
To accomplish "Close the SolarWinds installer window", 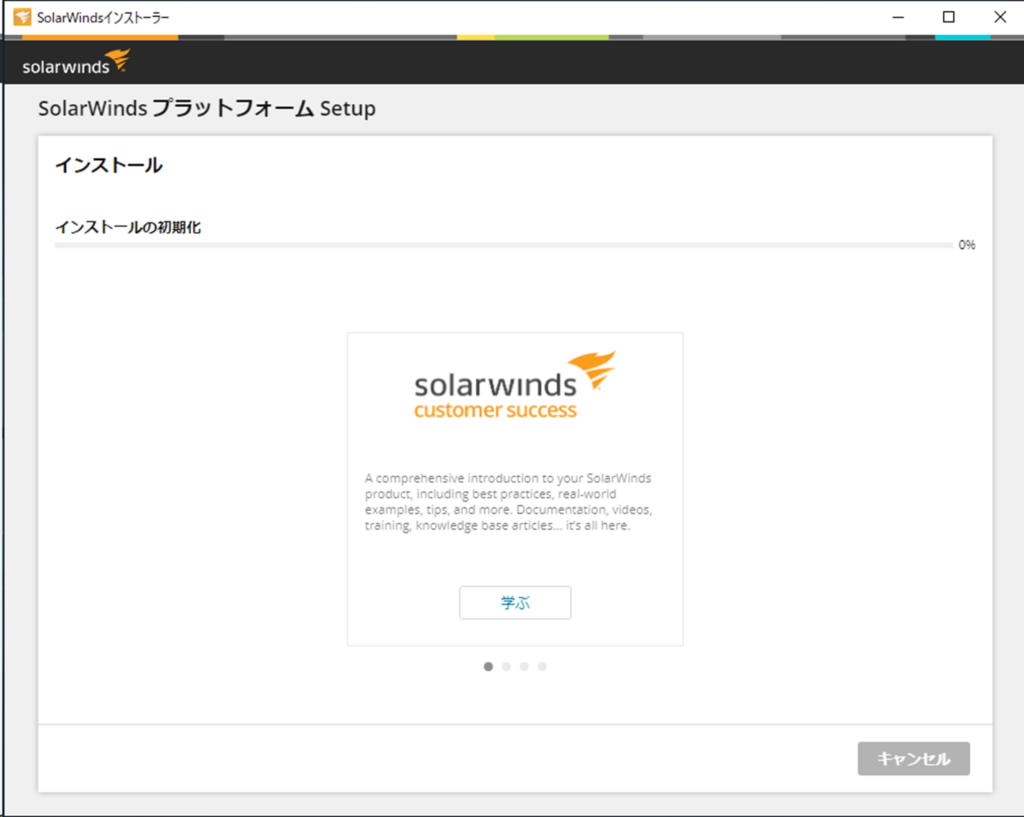I will click(x=1000, y=17).
